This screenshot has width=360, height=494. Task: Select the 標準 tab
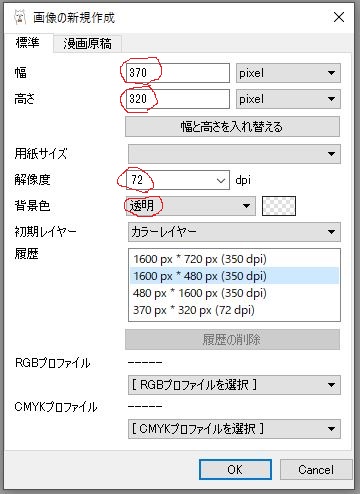tap(28, 43)
